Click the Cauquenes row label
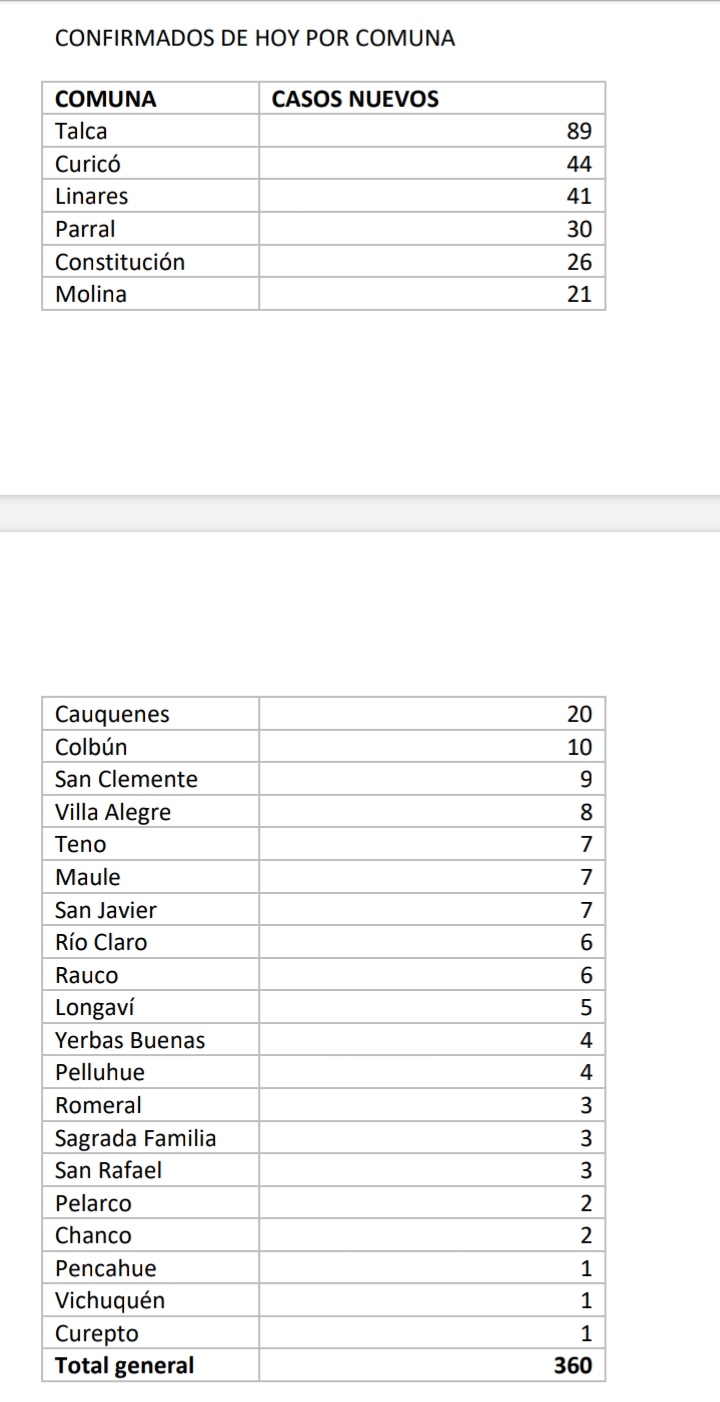The width and height of the screenshot is (720, 1402). point(112,714)
